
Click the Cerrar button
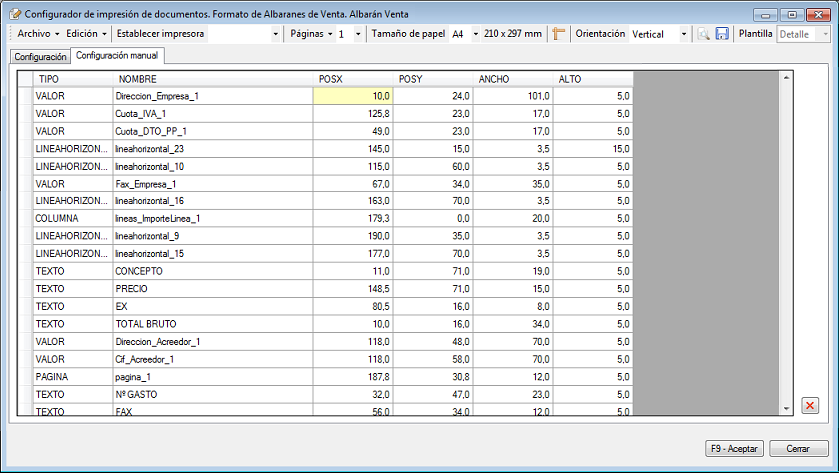click(x=798, y=448)
